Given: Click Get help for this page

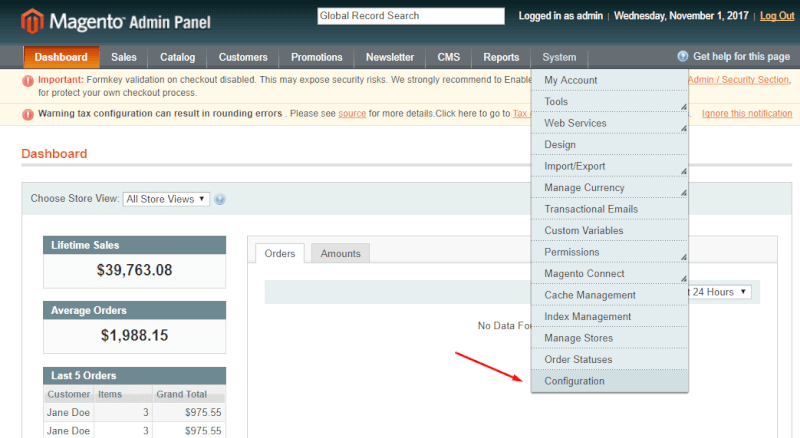Looking at the screenshot, I should coord(741,56).
